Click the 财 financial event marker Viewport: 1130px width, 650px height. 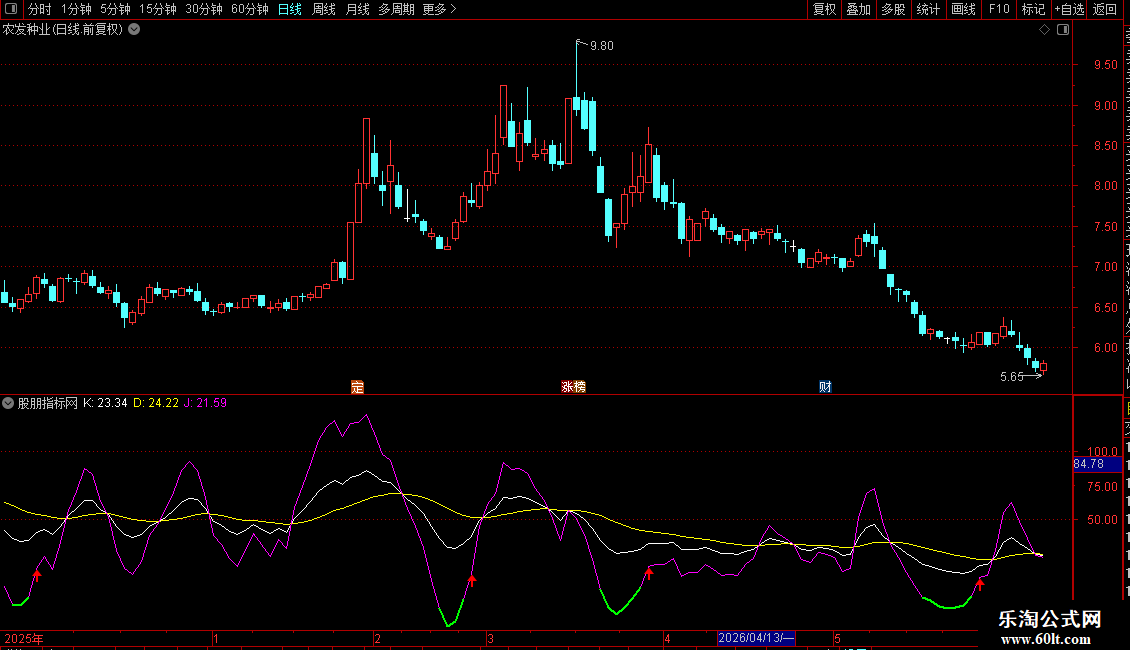pyautogui.click(x=825, y=387)
